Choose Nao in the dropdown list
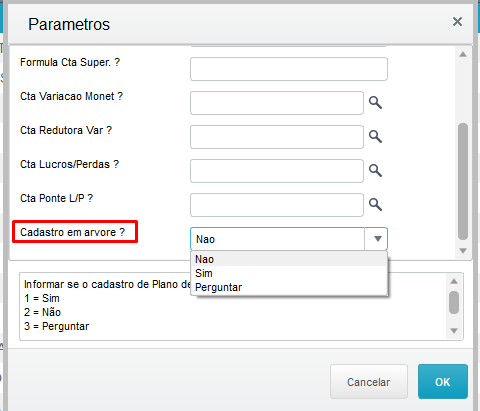The height and width of the screenshot is (411, 480). point(289,259)
